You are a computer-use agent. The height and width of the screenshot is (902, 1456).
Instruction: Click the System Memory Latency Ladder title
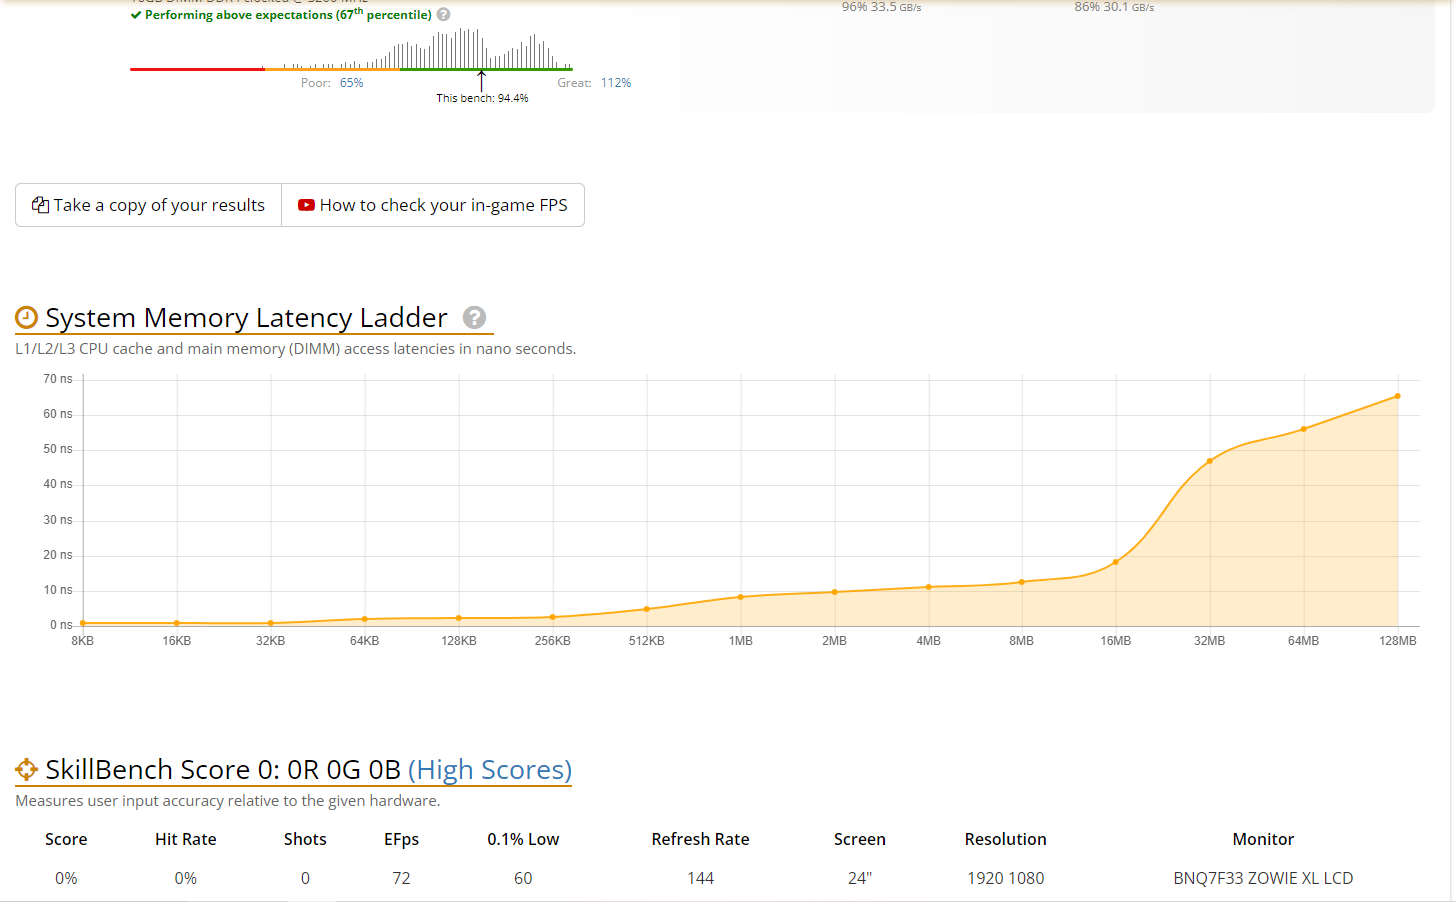(246, 317)
